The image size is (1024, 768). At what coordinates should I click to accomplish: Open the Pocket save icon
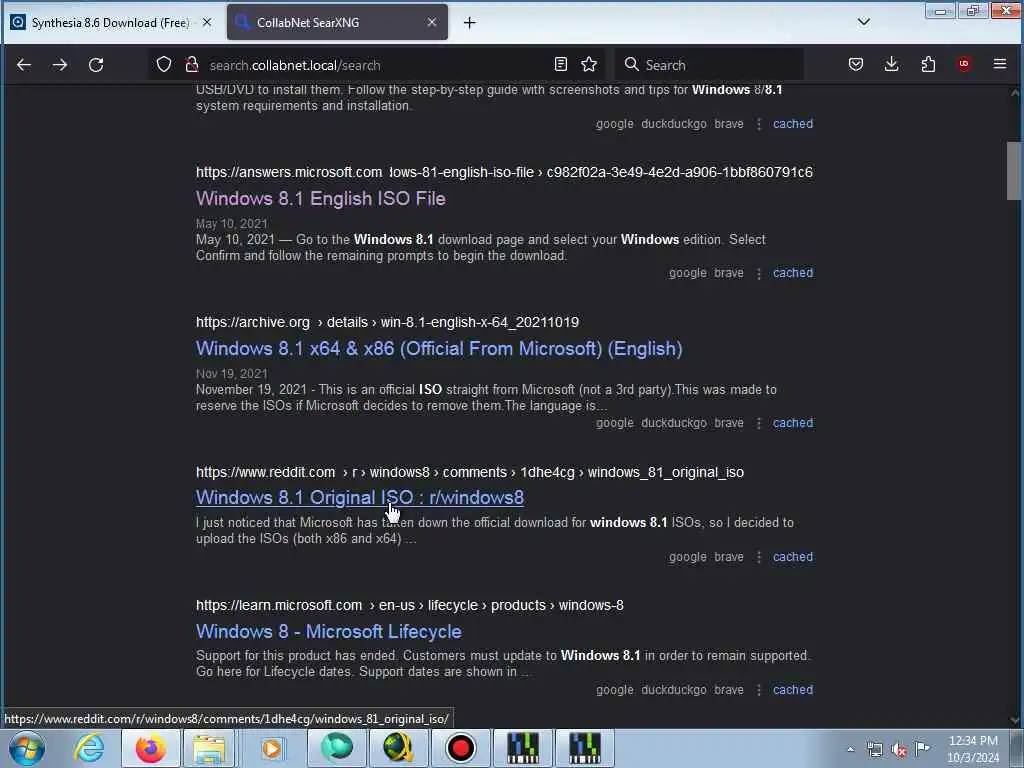tap(856, 64)
